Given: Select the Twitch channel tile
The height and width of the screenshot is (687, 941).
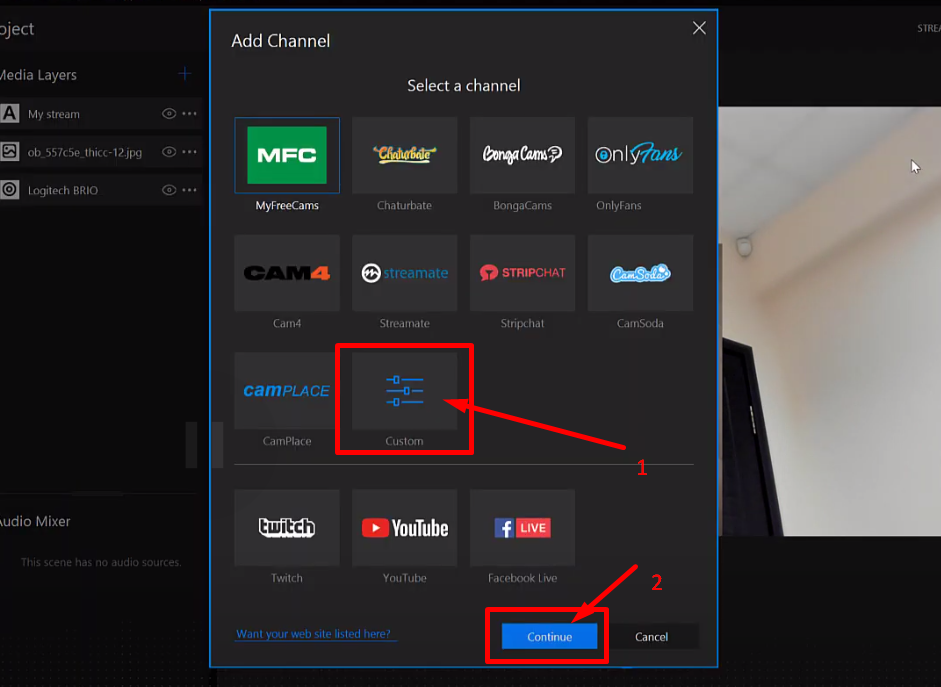Looking at the screenshot, I should [287, 527].
